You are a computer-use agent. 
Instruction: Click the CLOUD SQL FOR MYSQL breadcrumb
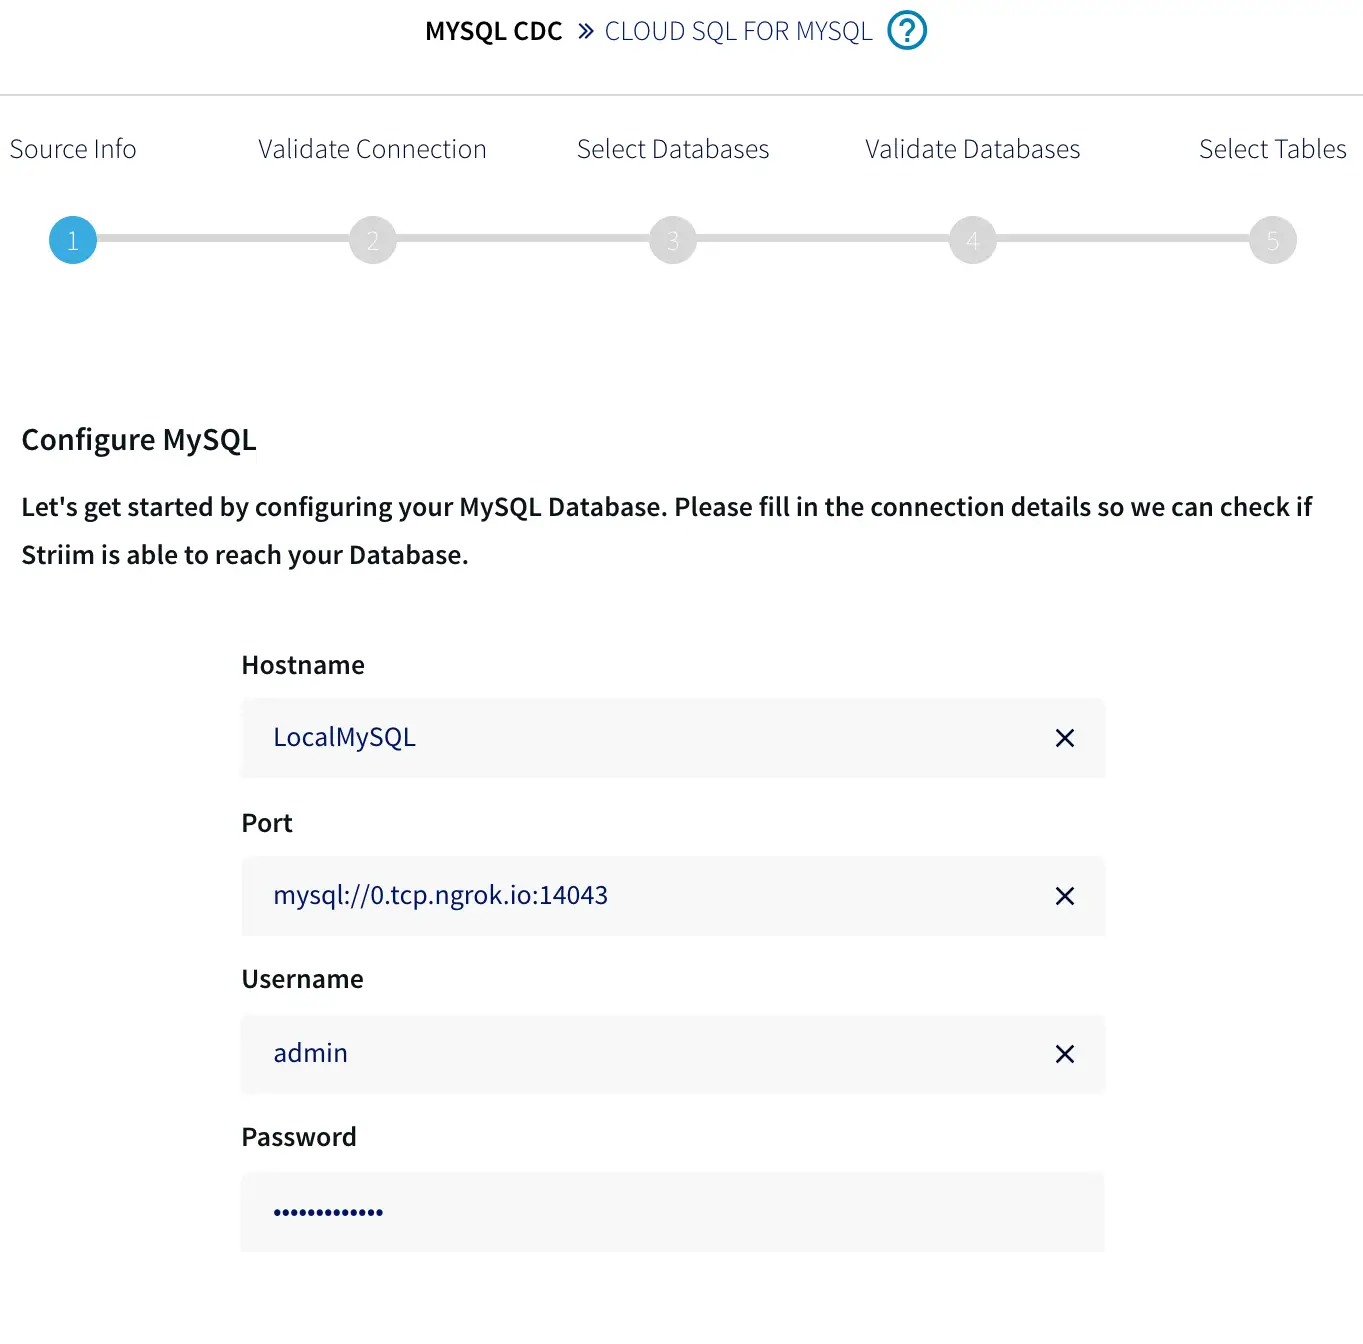738,32
